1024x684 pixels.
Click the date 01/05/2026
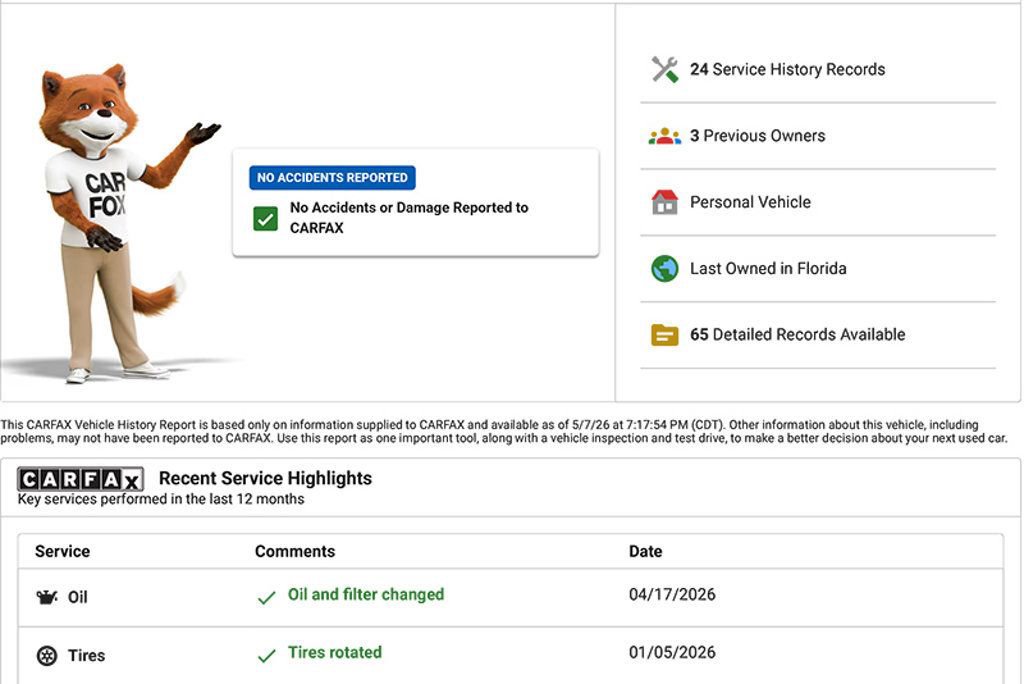(x=672, y=653)
